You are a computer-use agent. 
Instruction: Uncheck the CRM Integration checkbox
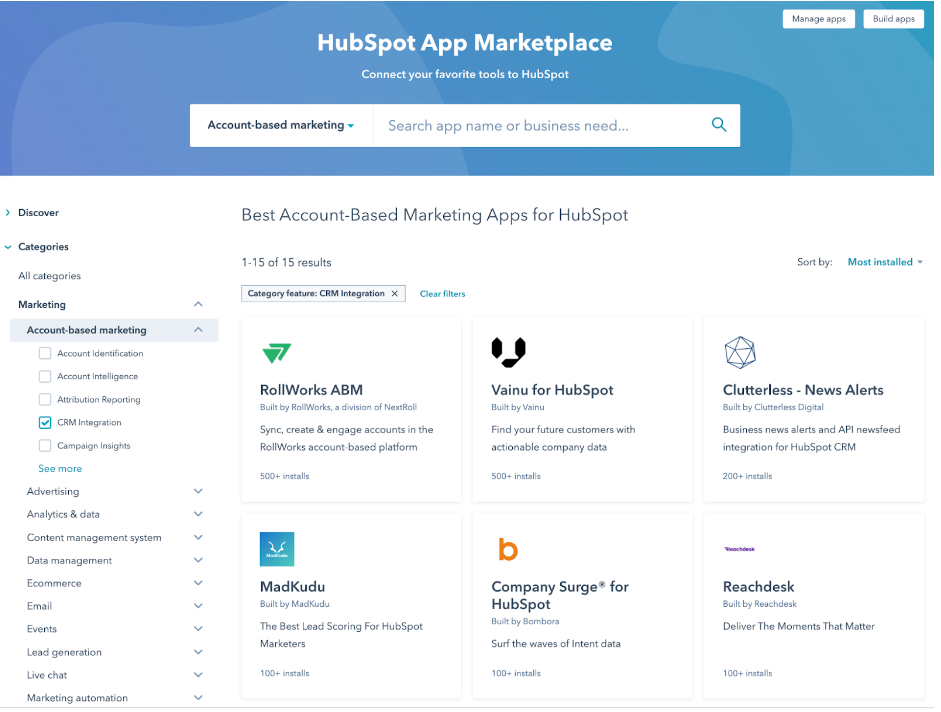tap(45, 423)
